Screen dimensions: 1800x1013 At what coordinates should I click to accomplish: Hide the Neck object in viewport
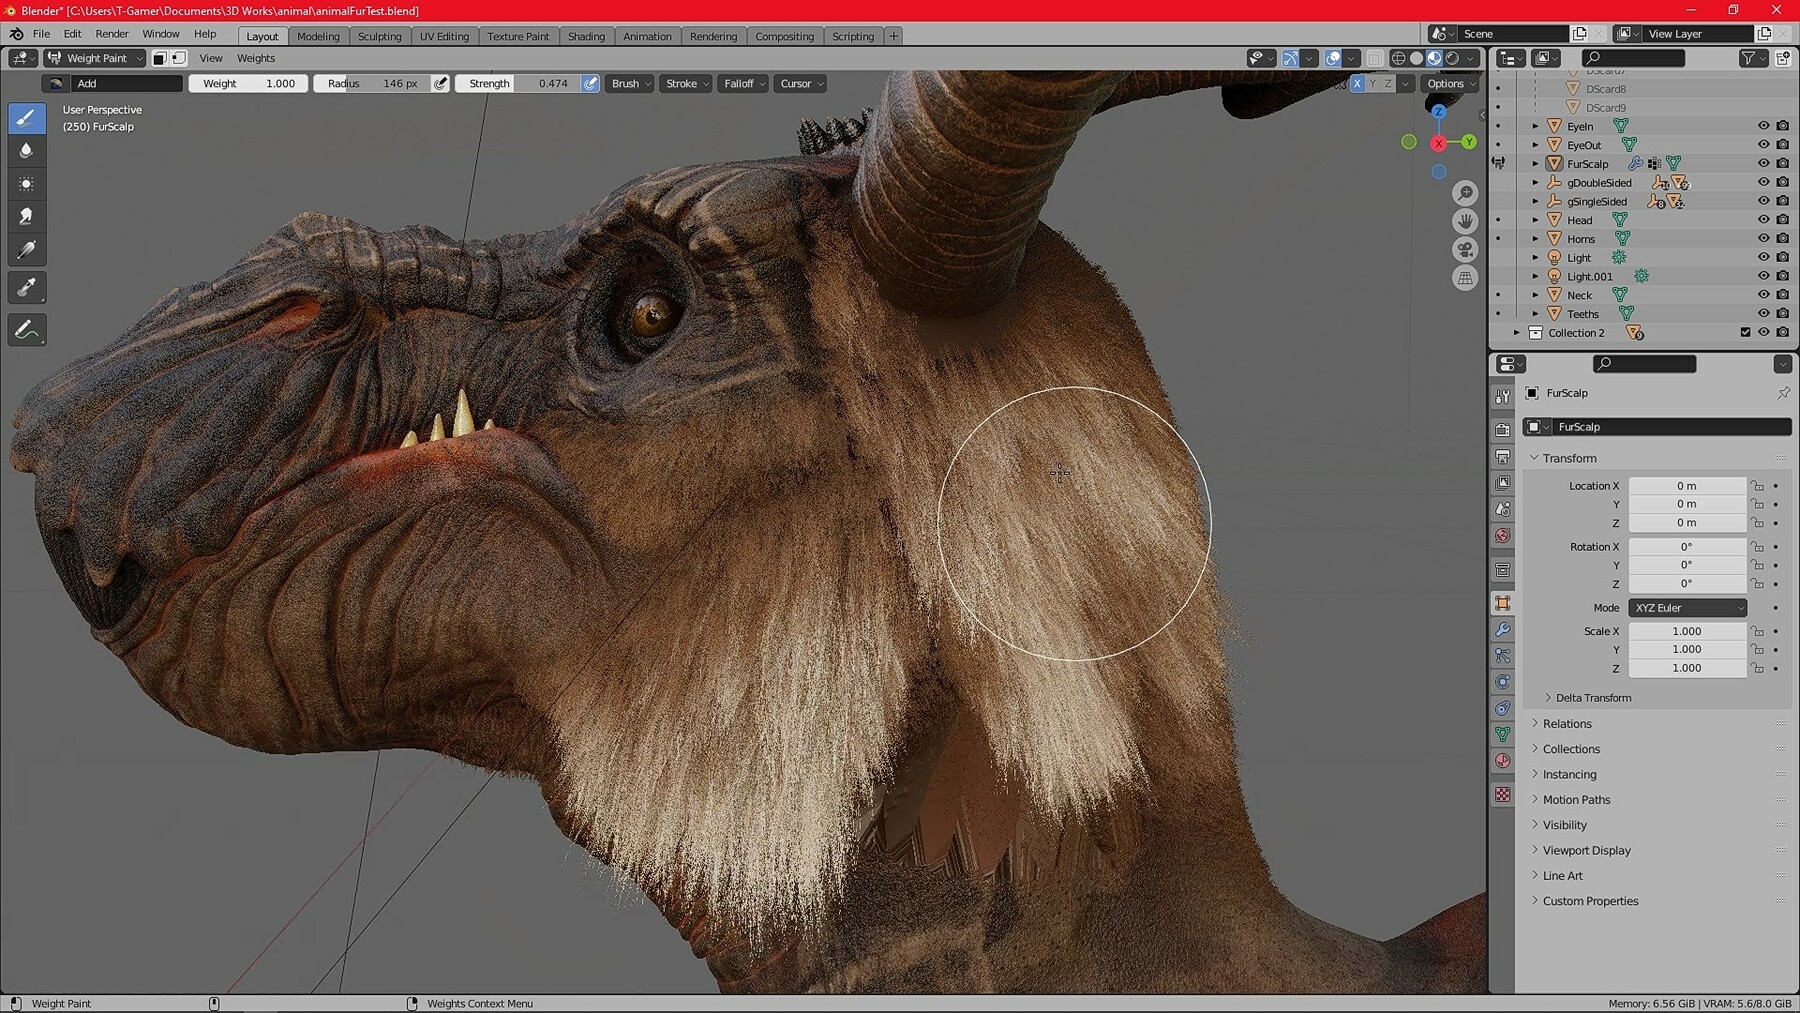(x=1763, y=295)
